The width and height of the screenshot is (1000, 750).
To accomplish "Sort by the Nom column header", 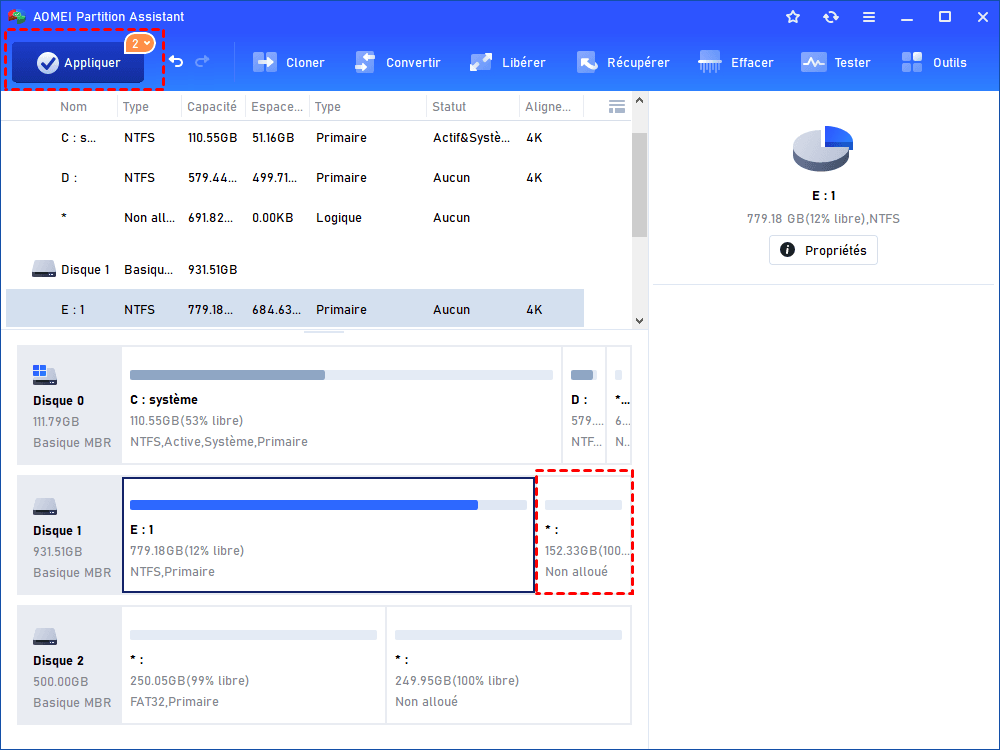I will pyautogui.click(x=73, y=107).
